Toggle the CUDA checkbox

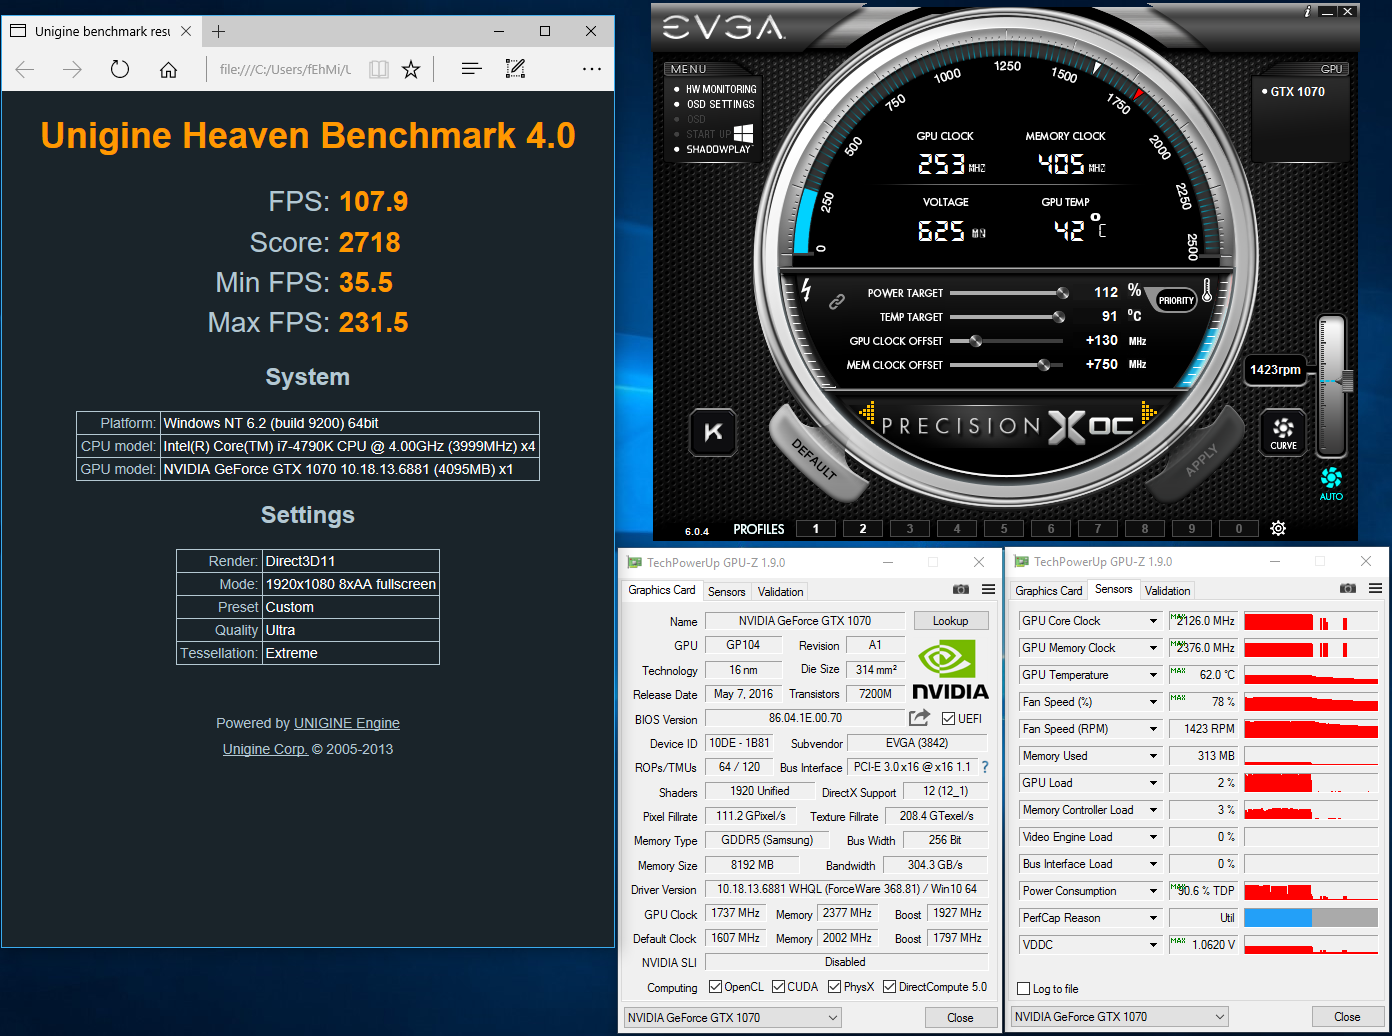click(x=778, y=987)
